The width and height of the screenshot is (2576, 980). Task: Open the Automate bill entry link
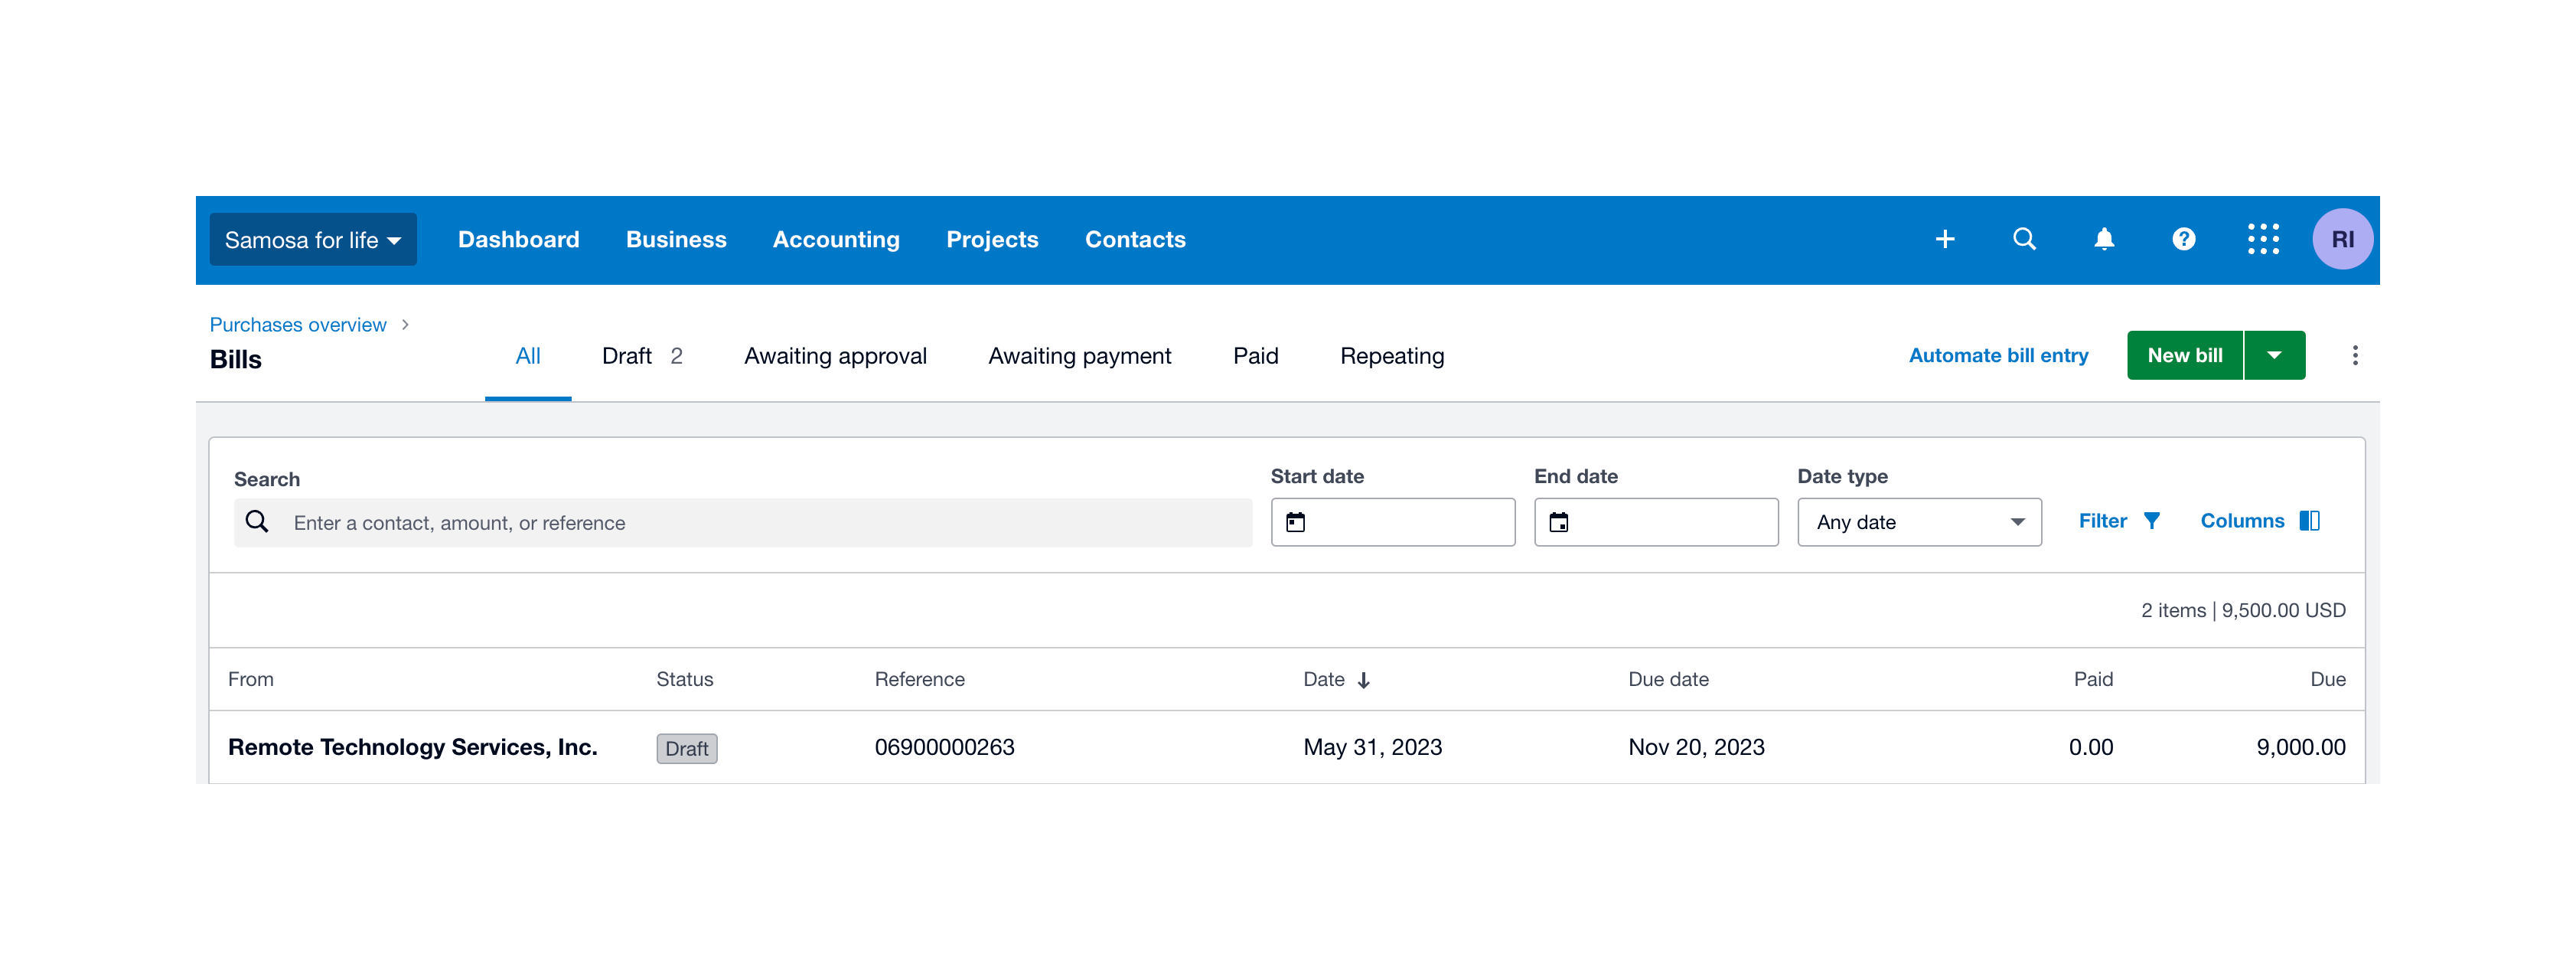click(x=1998, y=355)
